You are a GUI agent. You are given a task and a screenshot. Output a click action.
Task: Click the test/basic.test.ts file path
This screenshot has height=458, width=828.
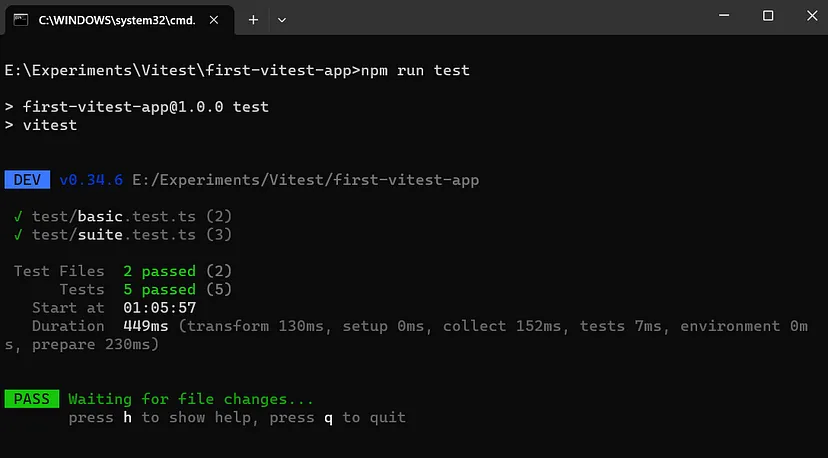pos(114,217)
